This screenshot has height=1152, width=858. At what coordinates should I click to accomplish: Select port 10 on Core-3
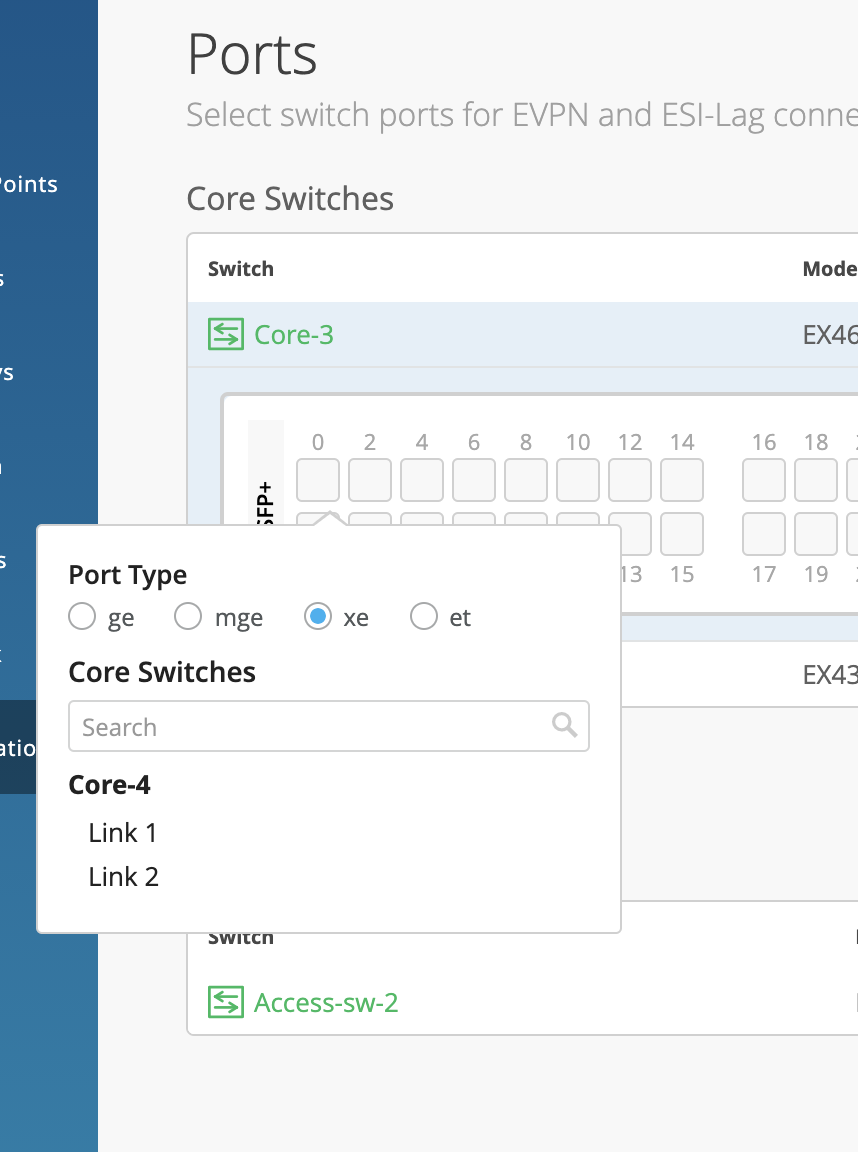(578, 480)
